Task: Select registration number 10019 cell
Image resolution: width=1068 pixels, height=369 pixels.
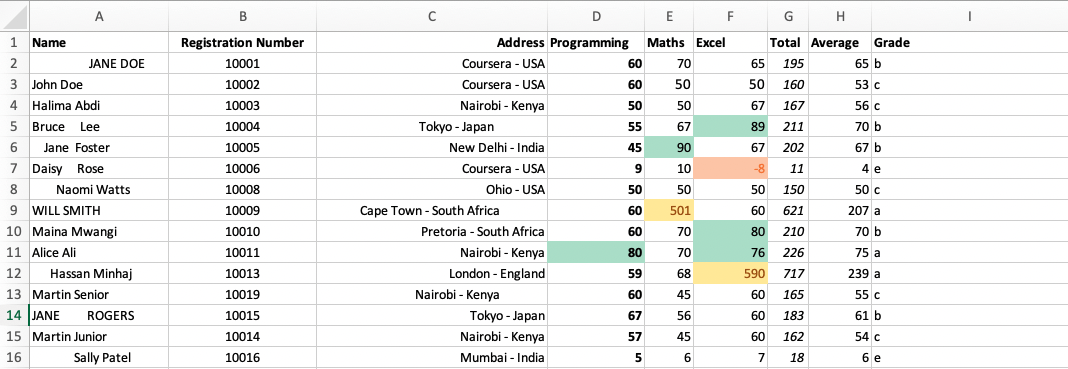Action: [x=242, y=295]
